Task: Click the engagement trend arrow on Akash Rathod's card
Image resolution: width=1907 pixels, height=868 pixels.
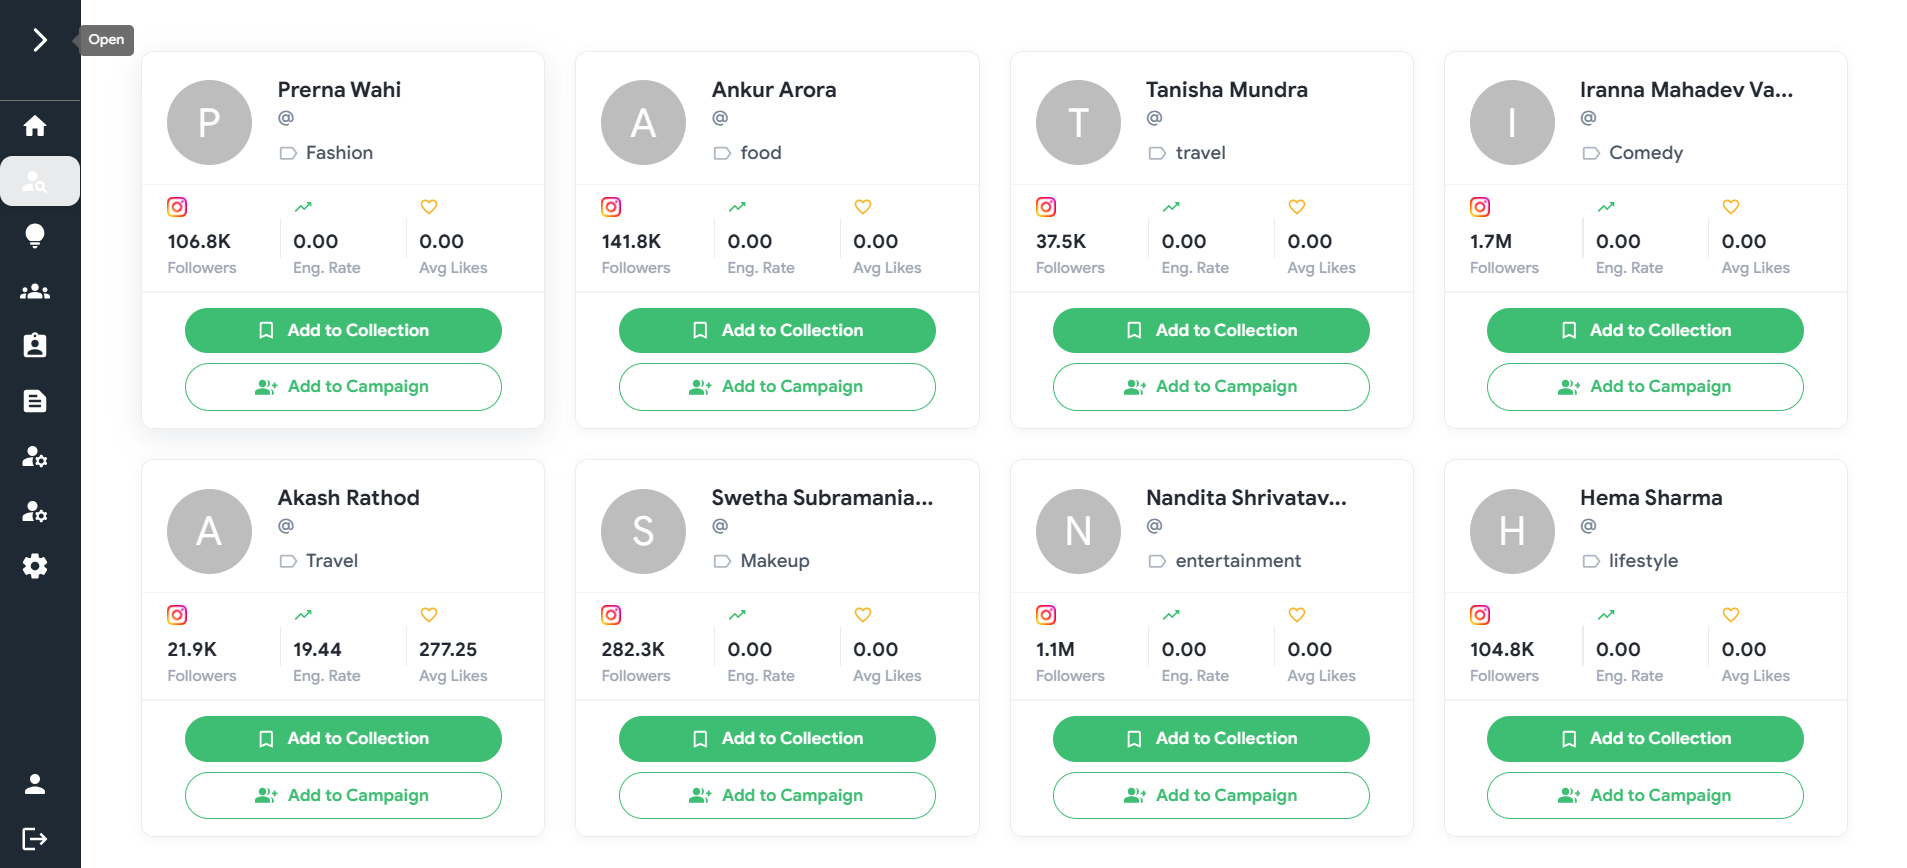Action: [303, 615]
